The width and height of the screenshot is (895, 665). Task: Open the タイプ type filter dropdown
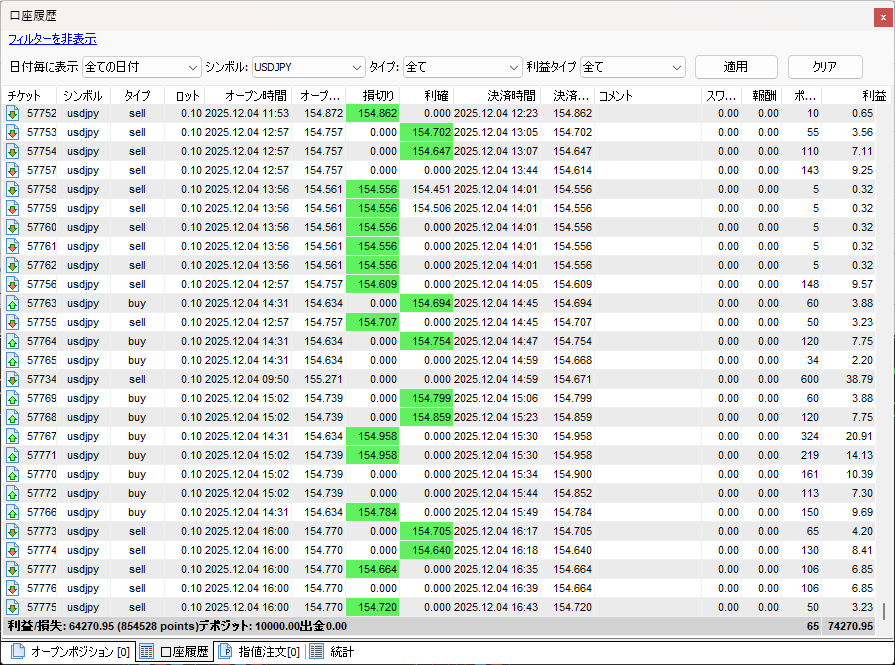pos(462,67)
